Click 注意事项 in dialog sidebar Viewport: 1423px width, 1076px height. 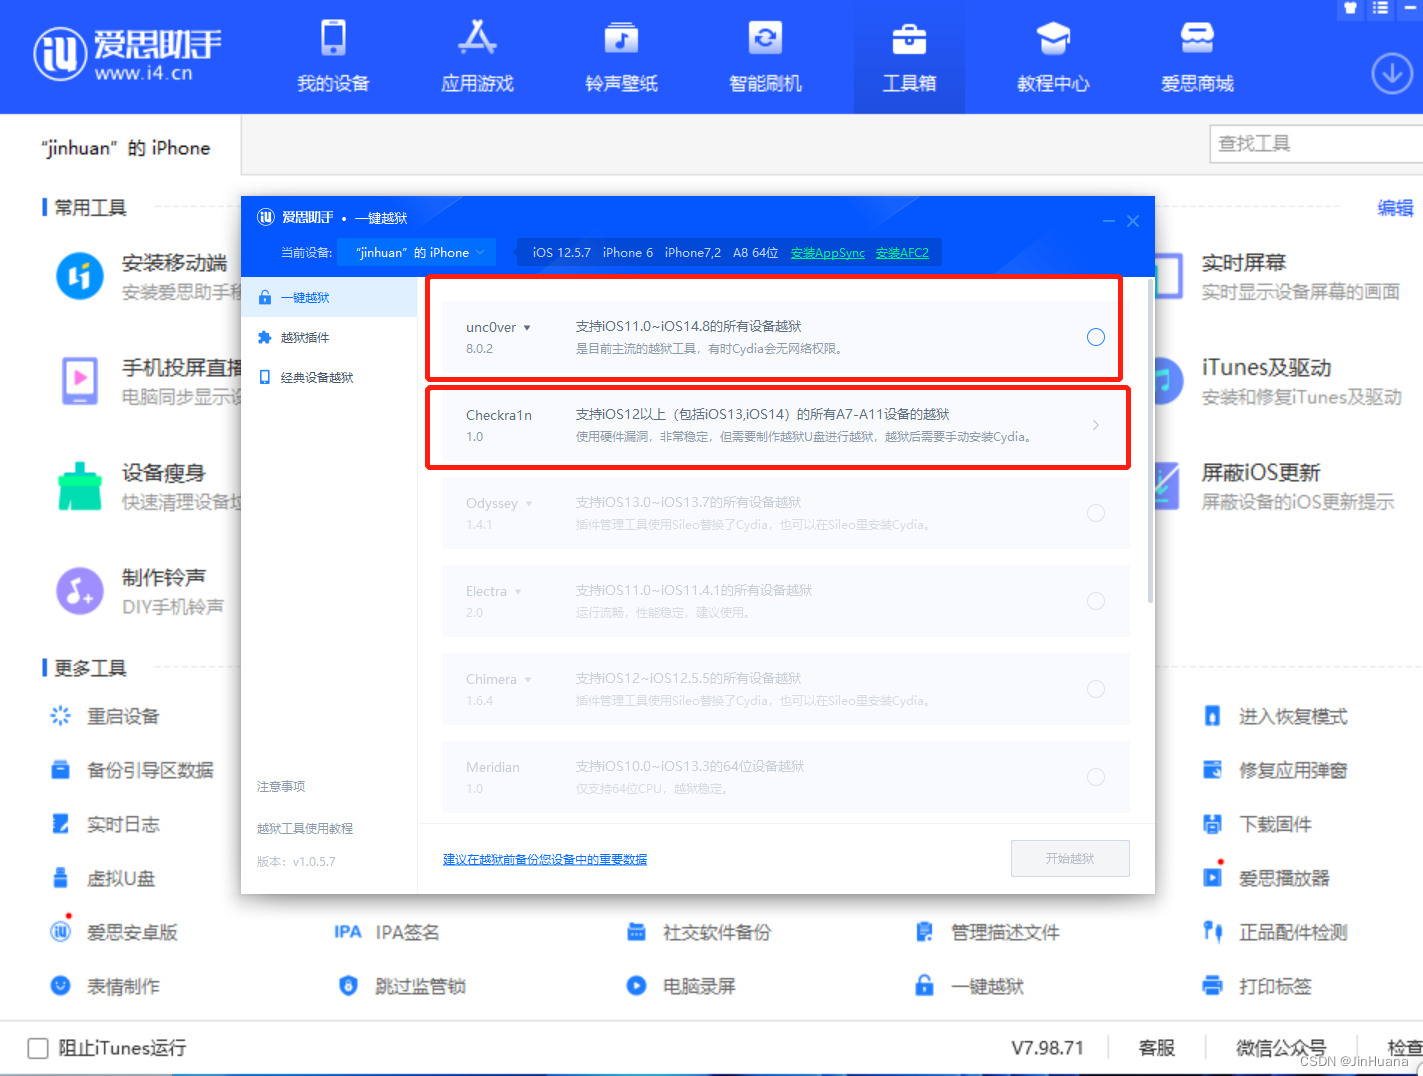point(281,787)
